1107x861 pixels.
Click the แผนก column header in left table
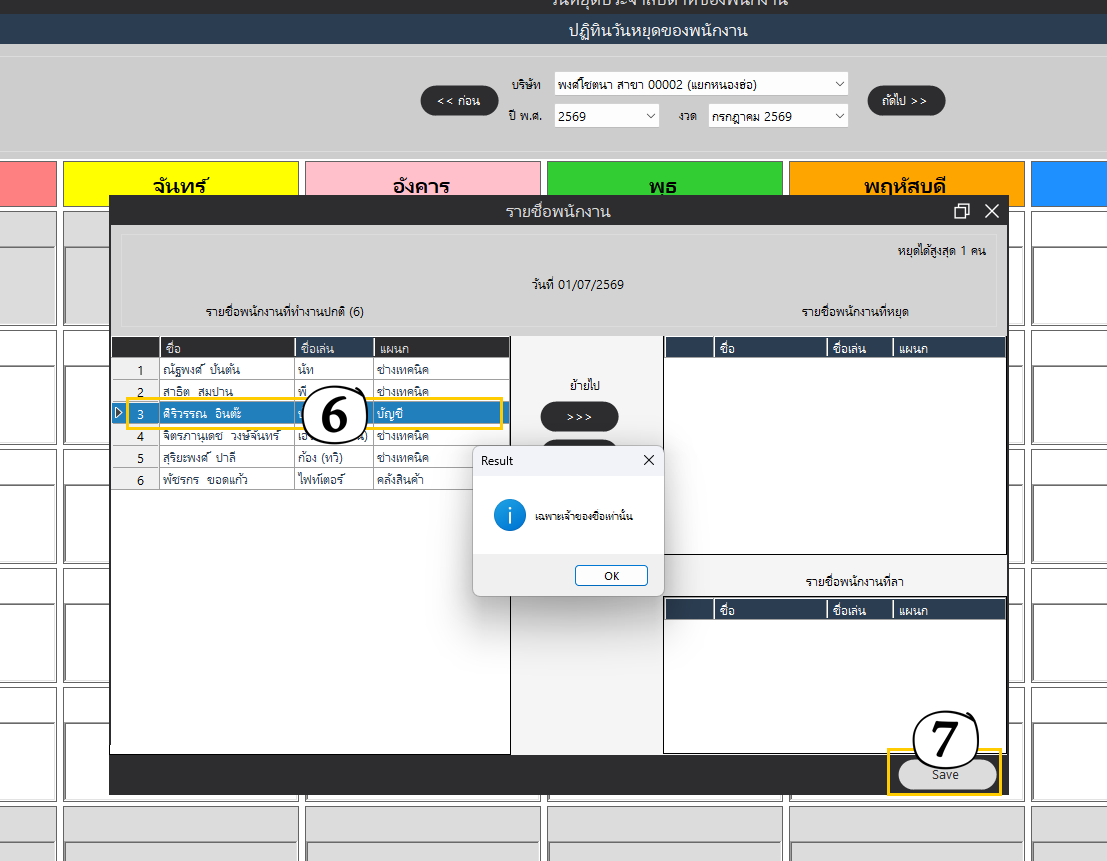point(441,348)
